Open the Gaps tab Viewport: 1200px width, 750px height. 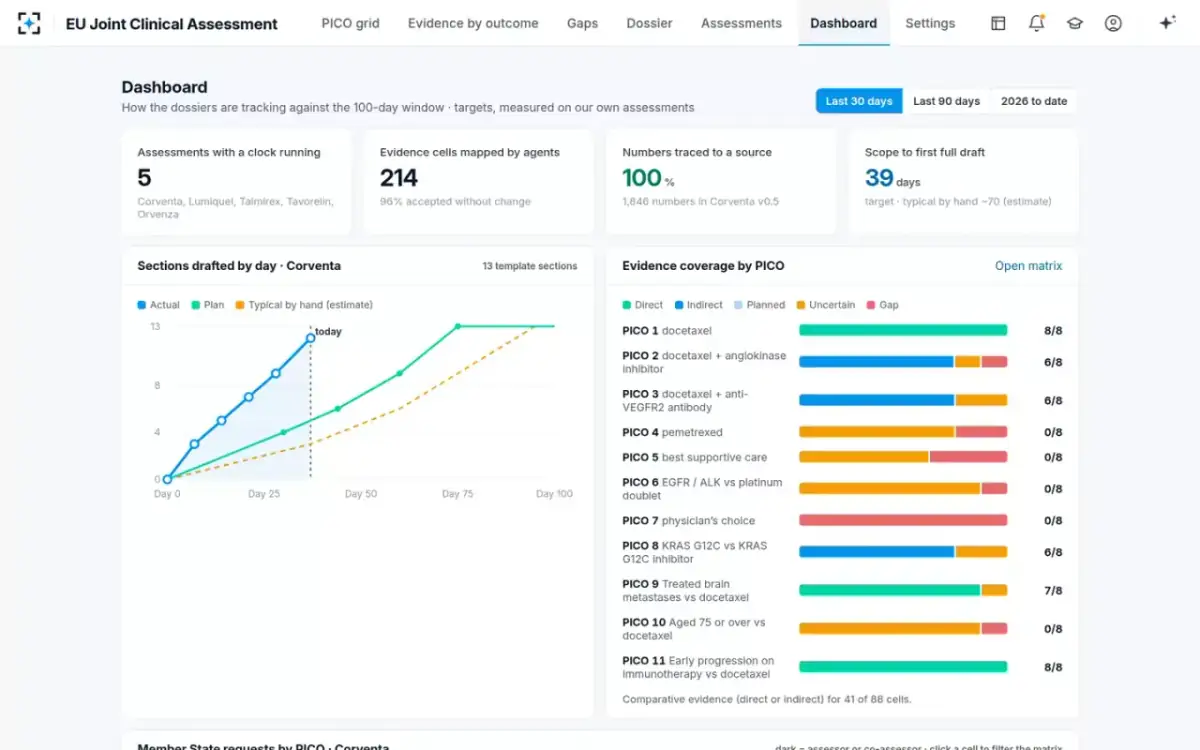point(582,23)
